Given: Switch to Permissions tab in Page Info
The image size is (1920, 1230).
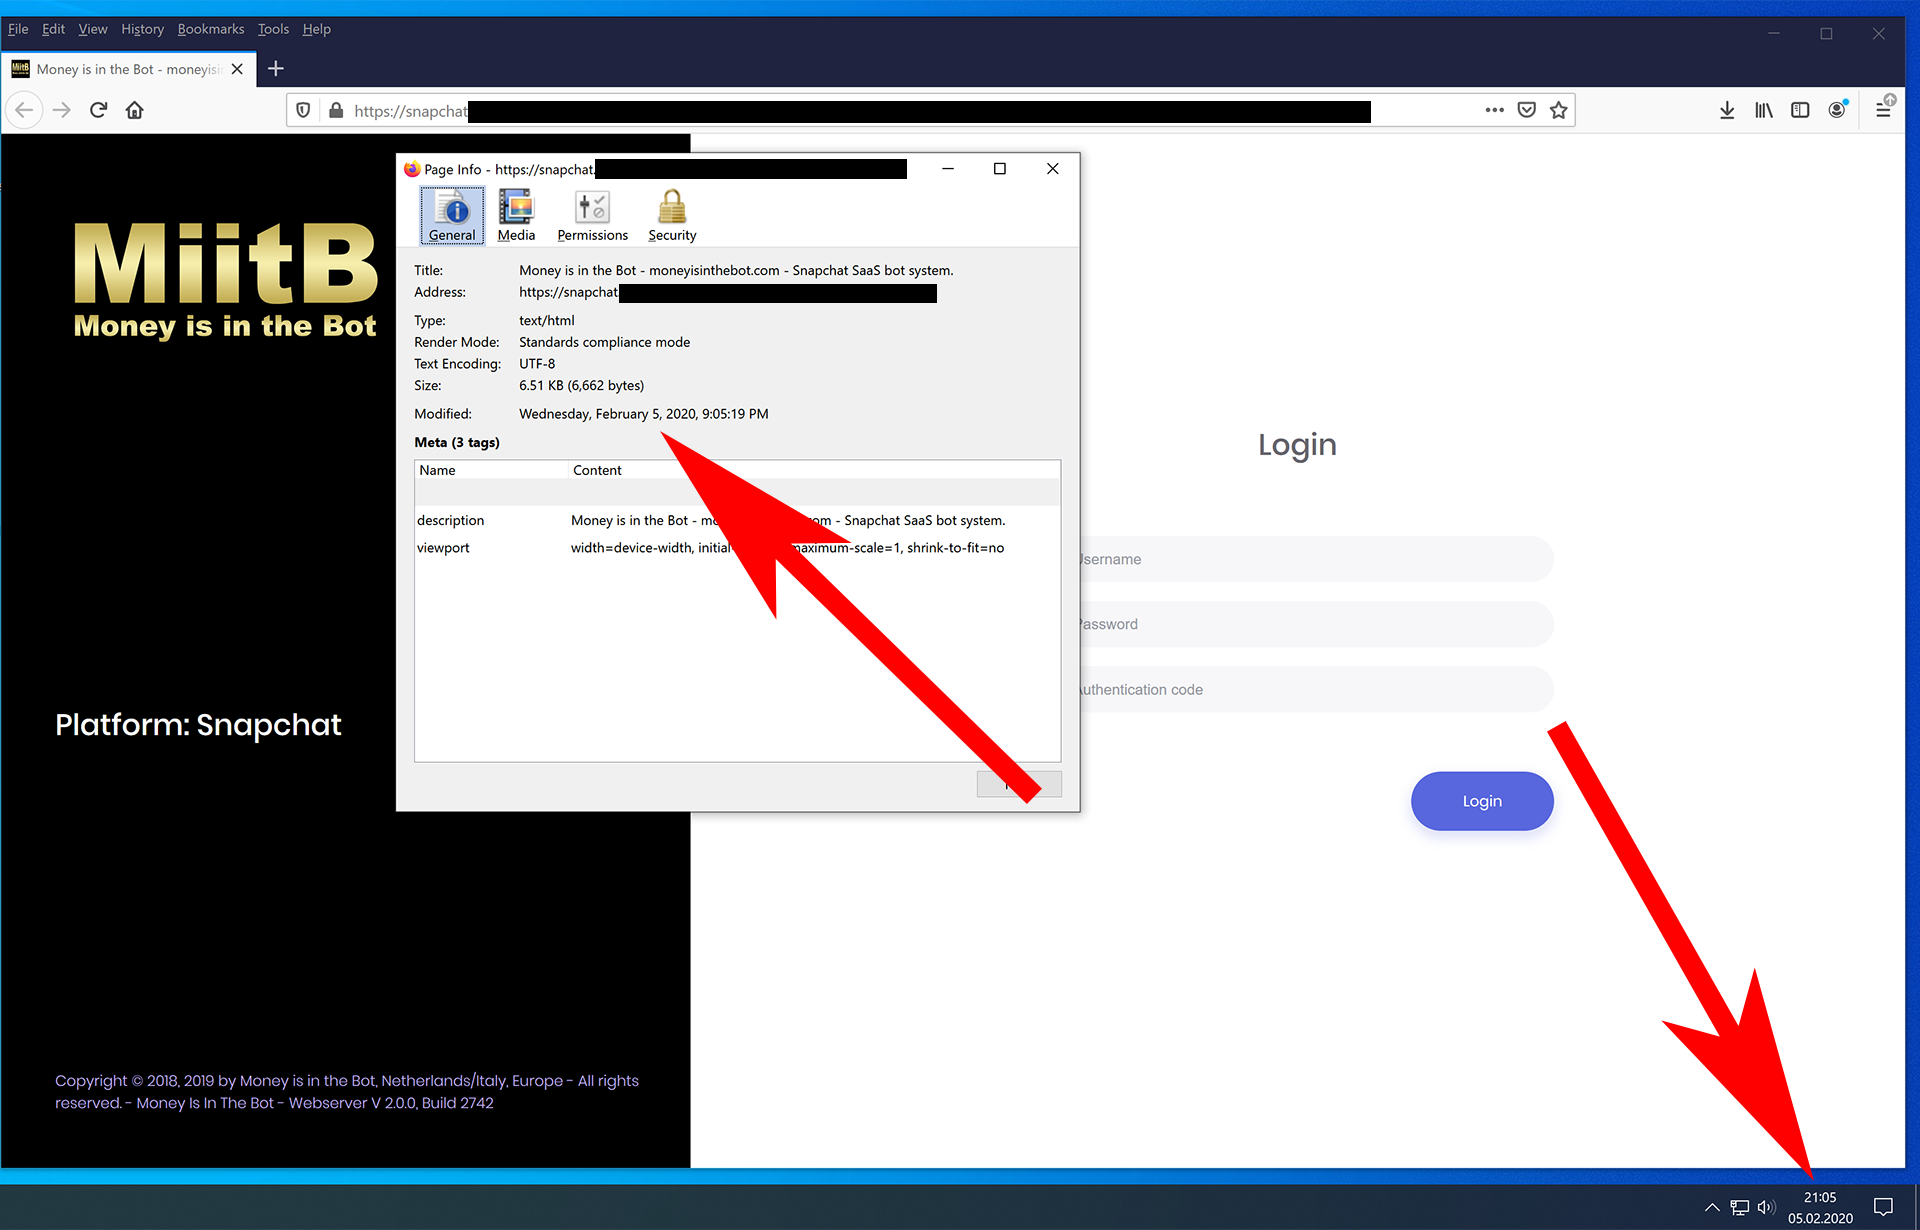Looking at the screenshot, I should [593, 215].
